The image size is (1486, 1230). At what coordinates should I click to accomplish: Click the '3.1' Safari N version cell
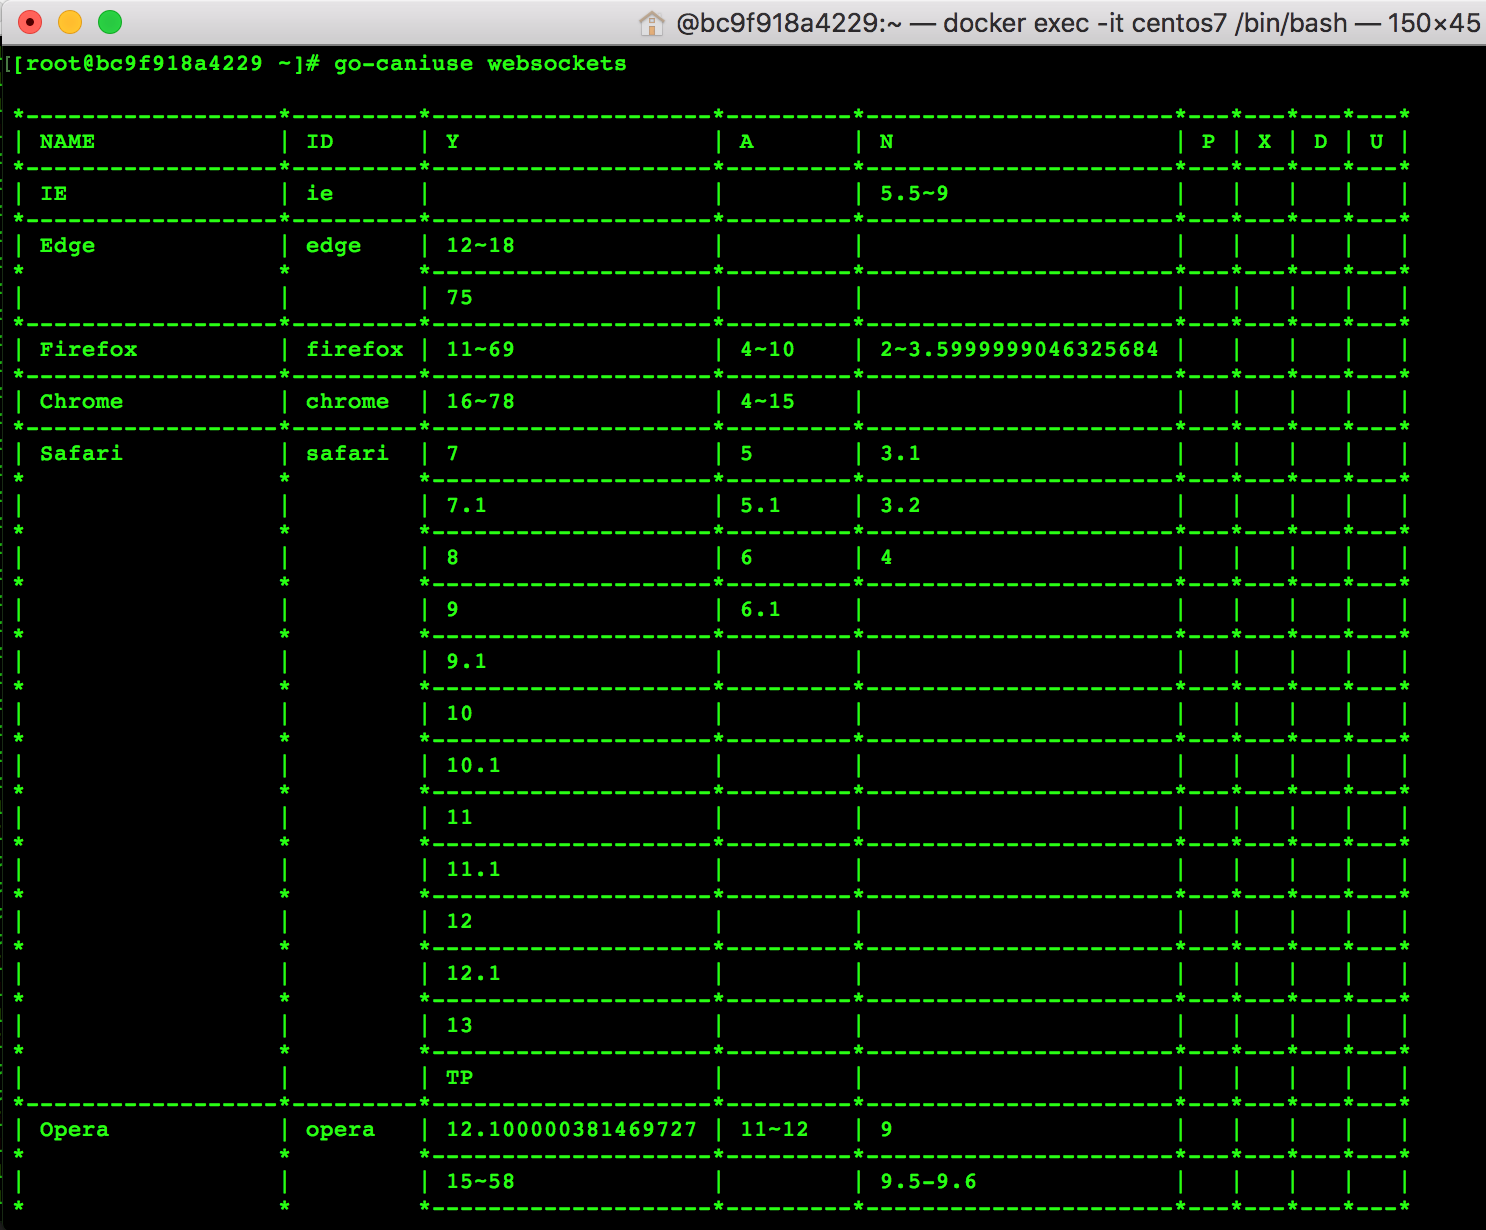pos(900,453)
